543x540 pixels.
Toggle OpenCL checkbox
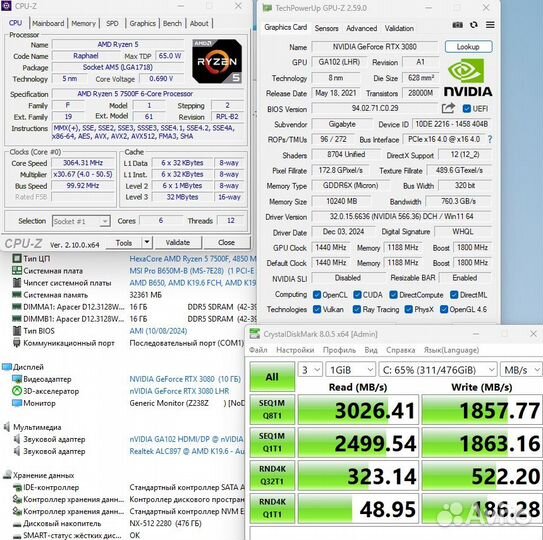[x=317, y=295]
